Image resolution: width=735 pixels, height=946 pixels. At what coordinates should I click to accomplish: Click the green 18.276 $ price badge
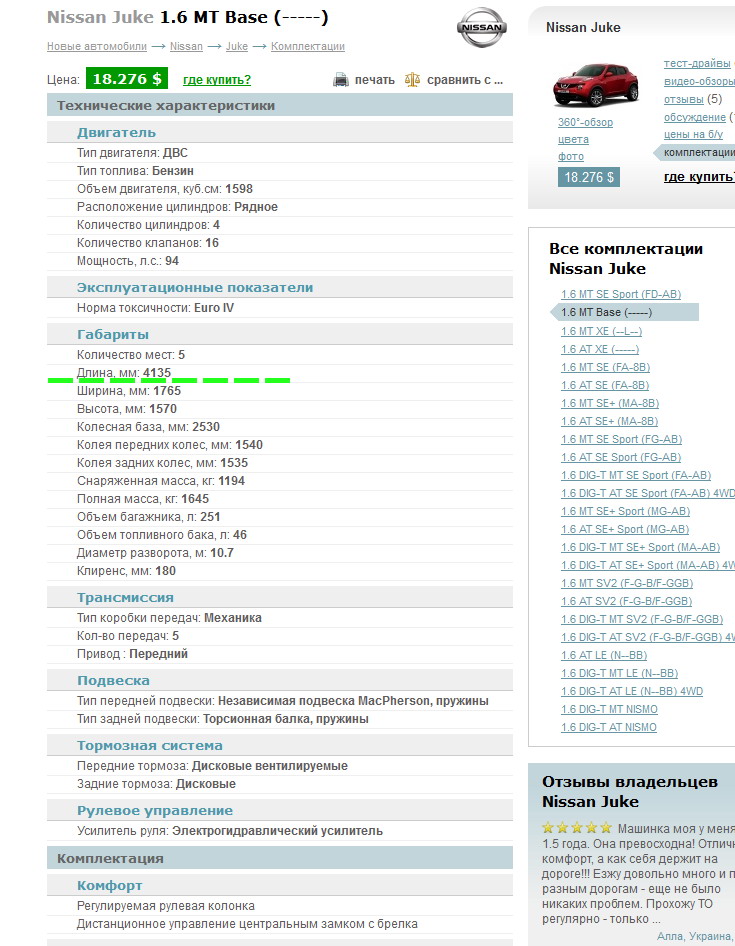coord(126,79)
